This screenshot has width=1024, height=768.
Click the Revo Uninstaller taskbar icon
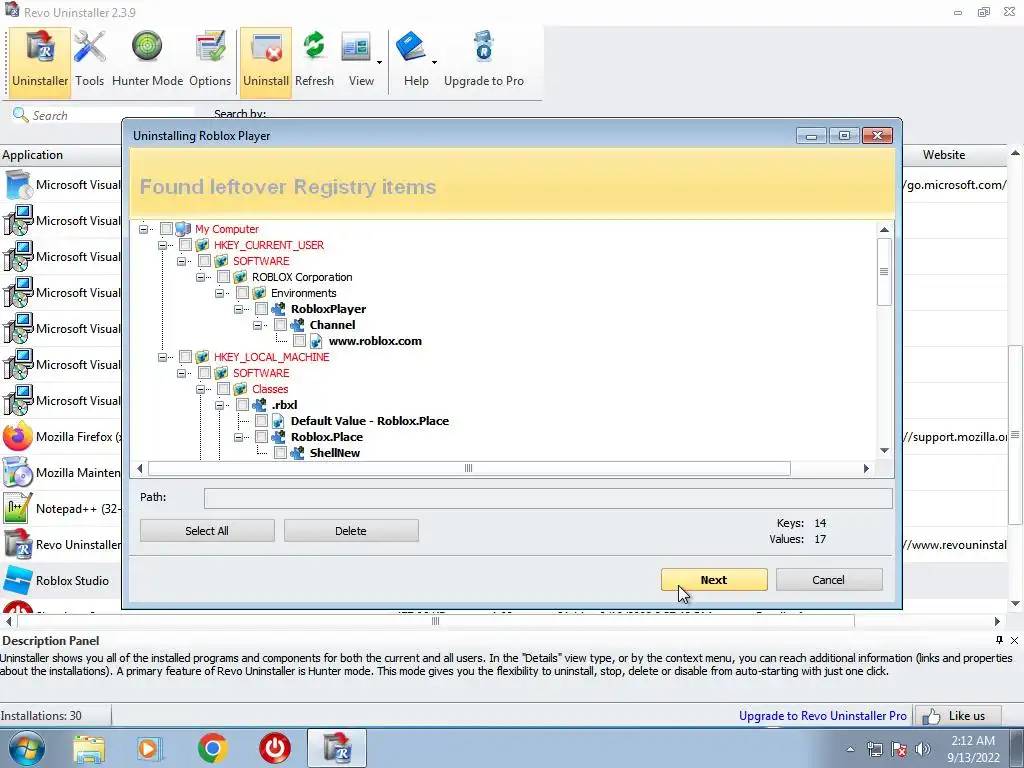click(x=337, y=748)
